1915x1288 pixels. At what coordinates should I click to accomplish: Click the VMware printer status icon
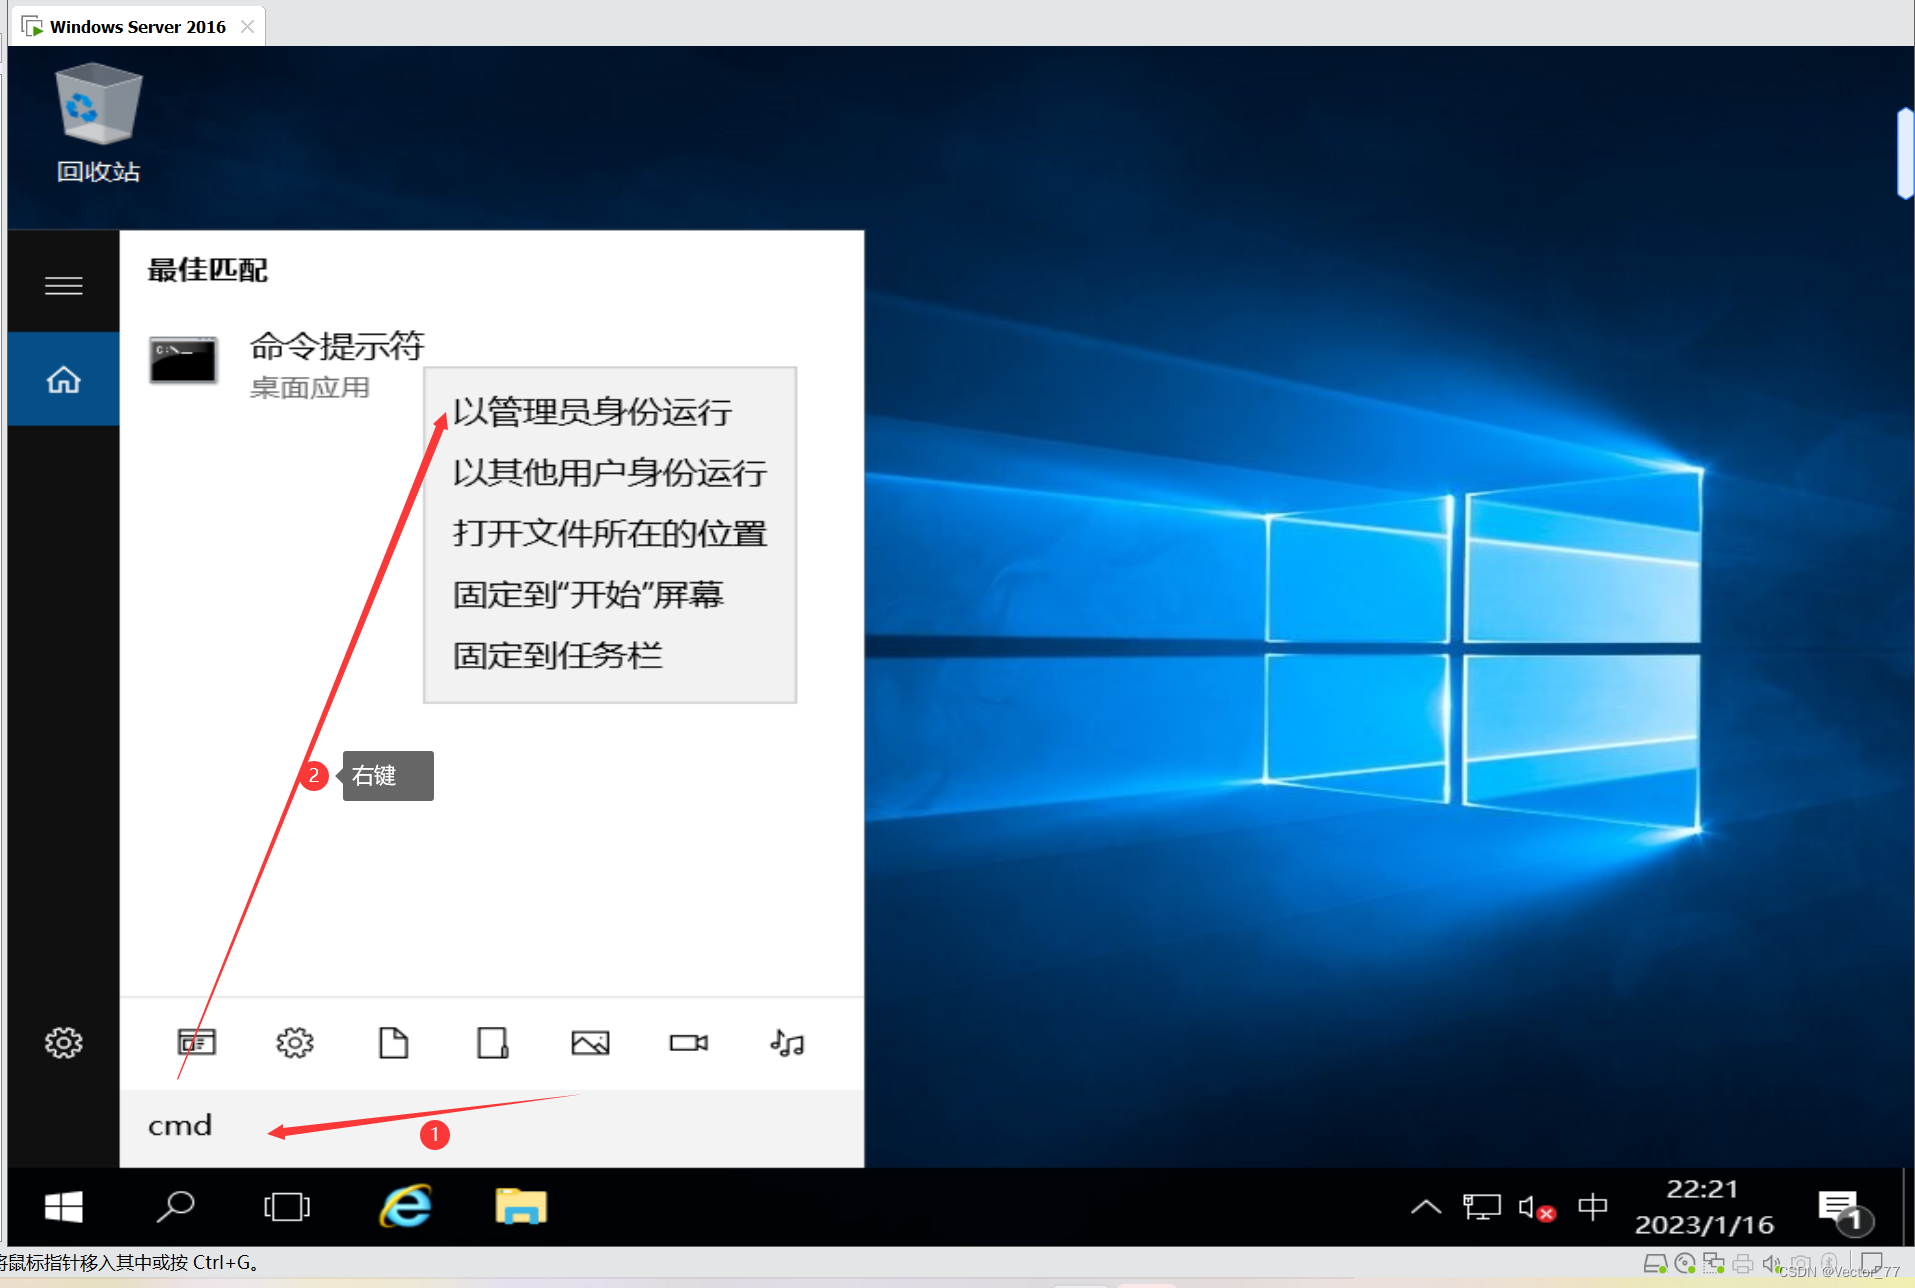coord(1742,1264)
